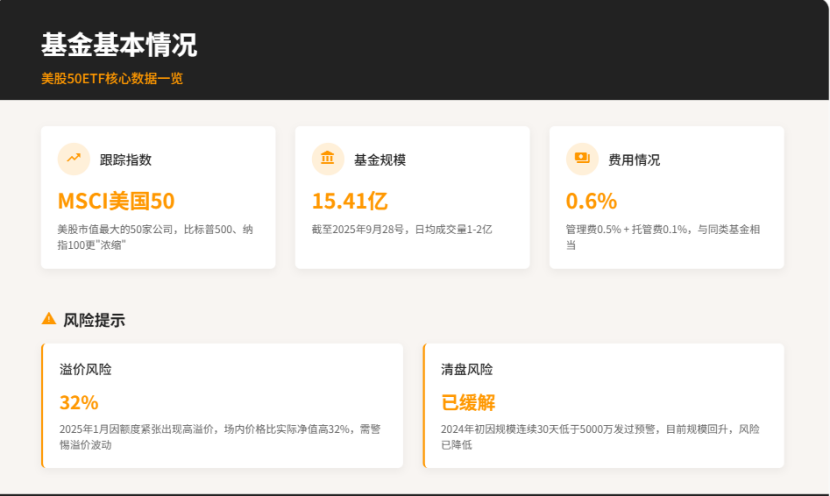Click the 跟踪指数 card label

pyautogui.click(x=126, y=159)
